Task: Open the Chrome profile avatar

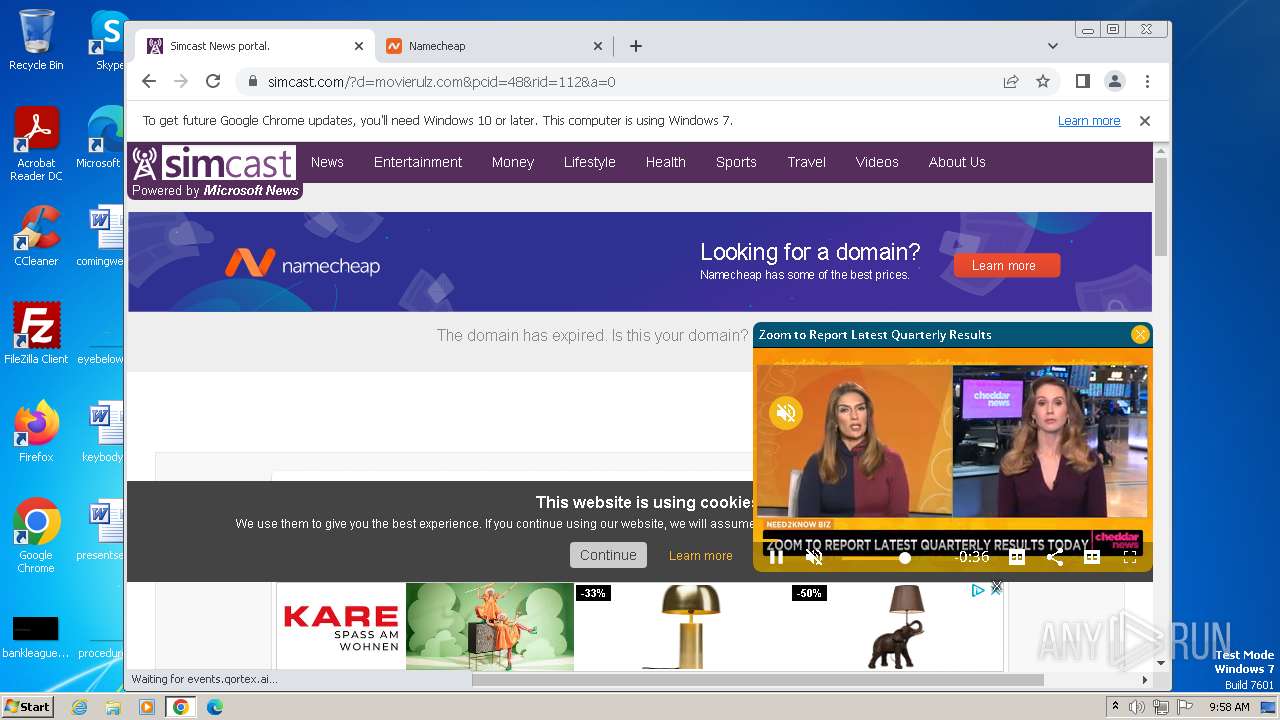Action: pyautogui.click(x=1114, y=81)
